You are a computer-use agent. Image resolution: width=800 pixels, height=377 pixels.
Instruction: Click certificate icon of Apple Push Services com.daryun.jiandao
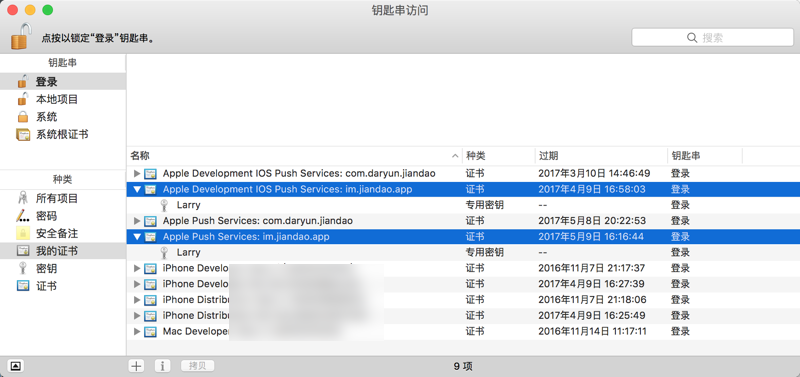(150, 221)
